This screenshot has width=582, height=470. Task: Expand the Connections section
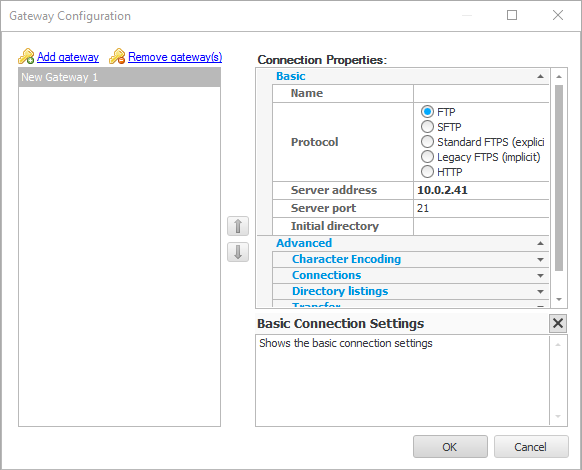point(540,275)
